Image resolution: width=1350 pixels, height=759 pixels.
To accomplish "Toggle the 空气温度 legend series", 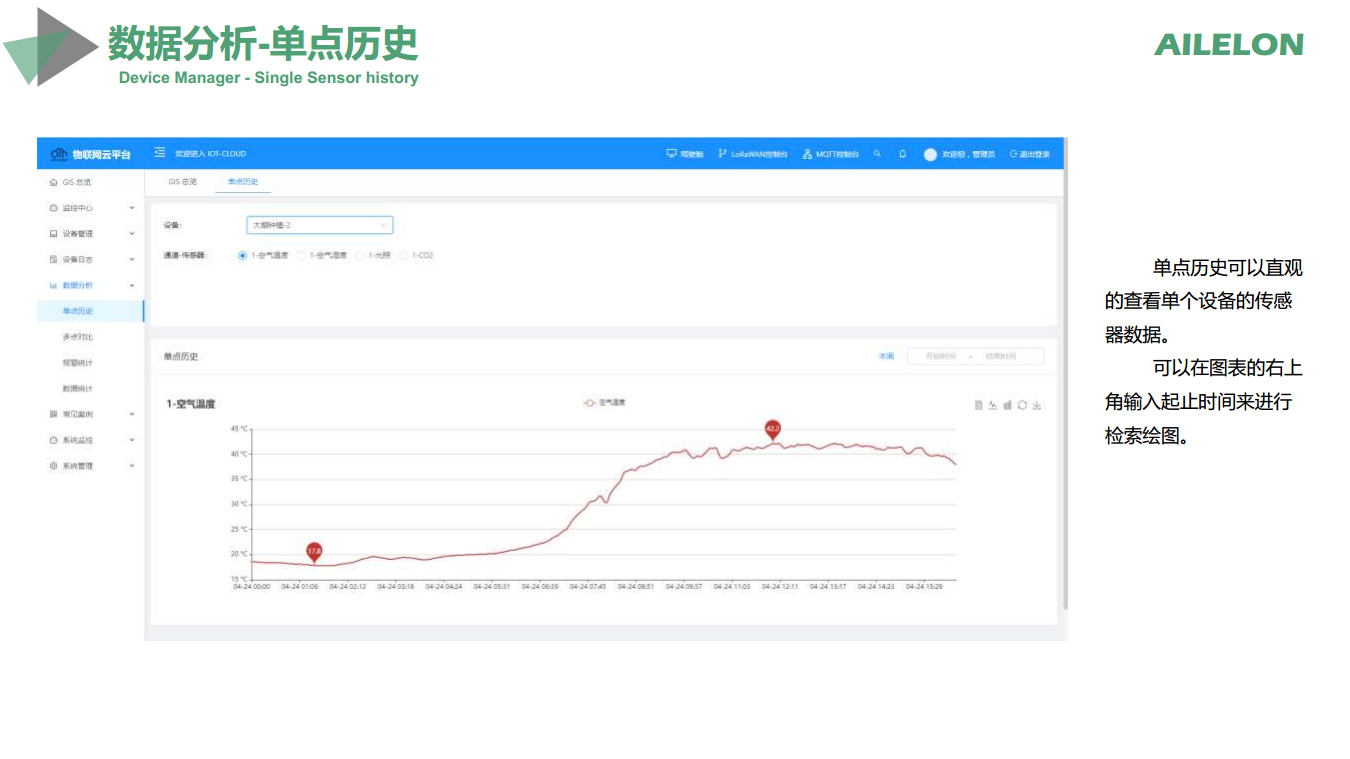I will (604, 402).
